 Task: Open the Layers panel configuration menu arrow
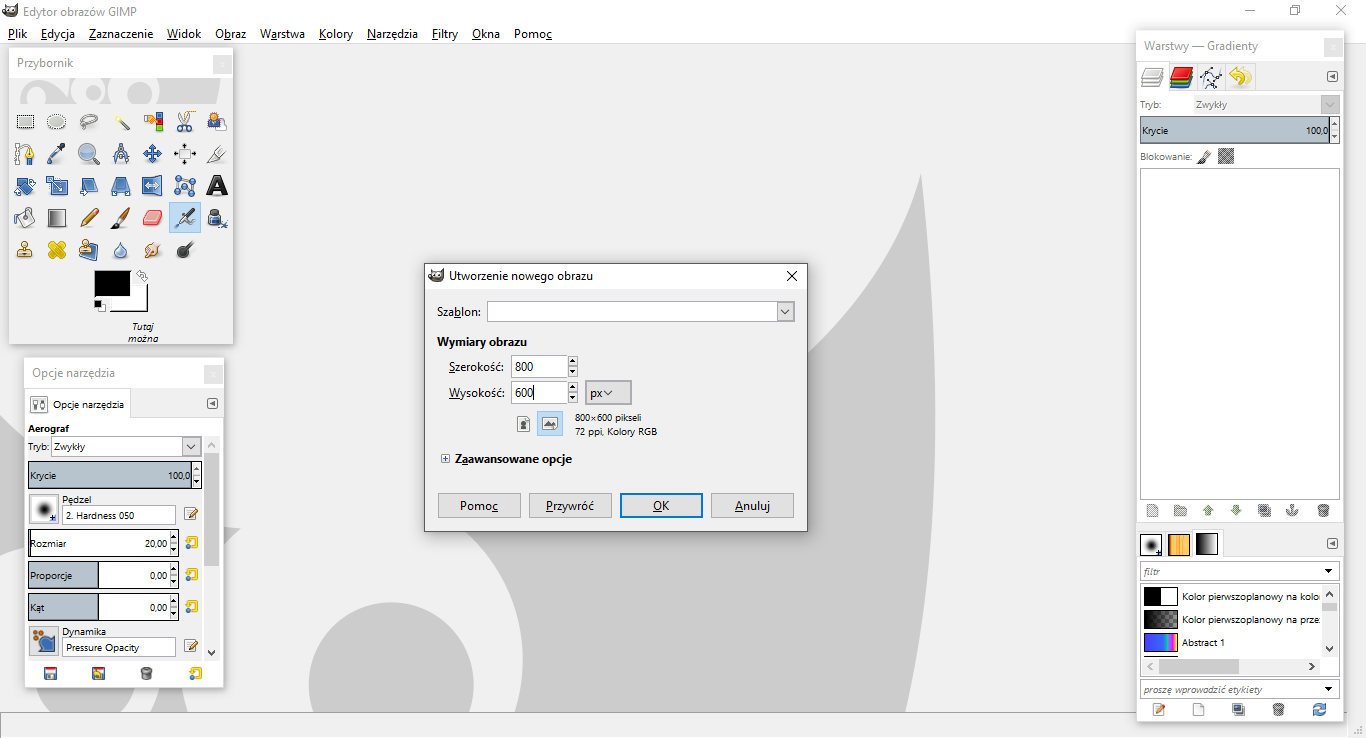(x=1332, y=77)
